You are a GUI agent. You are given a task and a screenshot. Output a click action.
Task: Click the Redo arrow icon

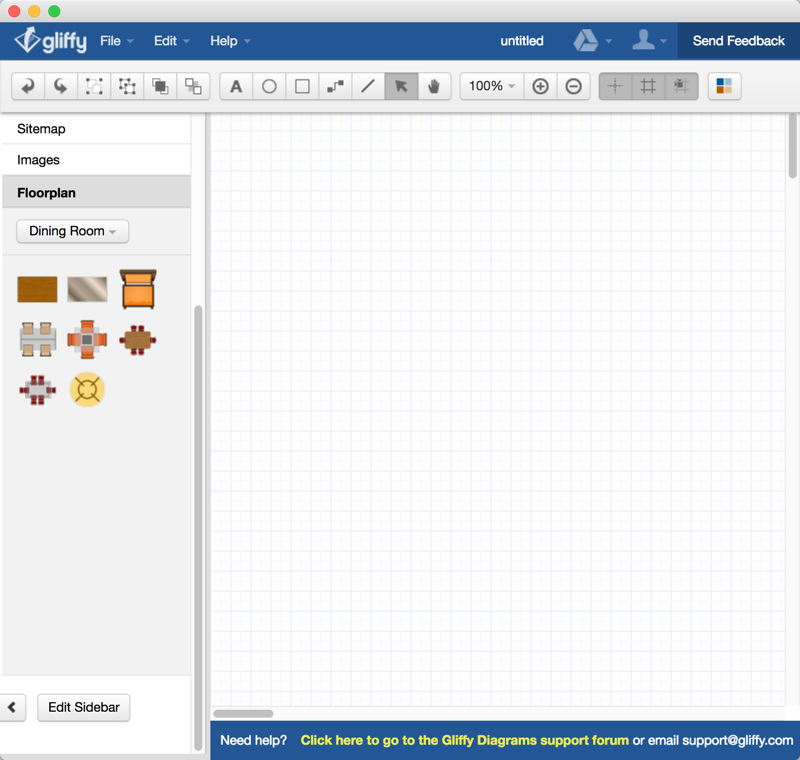(x=61, y=86)
